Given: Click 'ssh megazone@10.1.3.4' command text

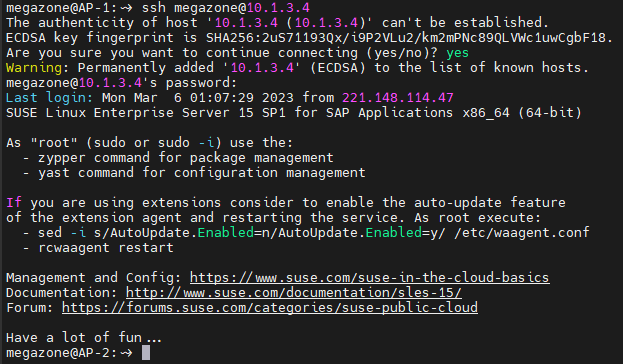Looking at the screenshot, I should point(226,8).
